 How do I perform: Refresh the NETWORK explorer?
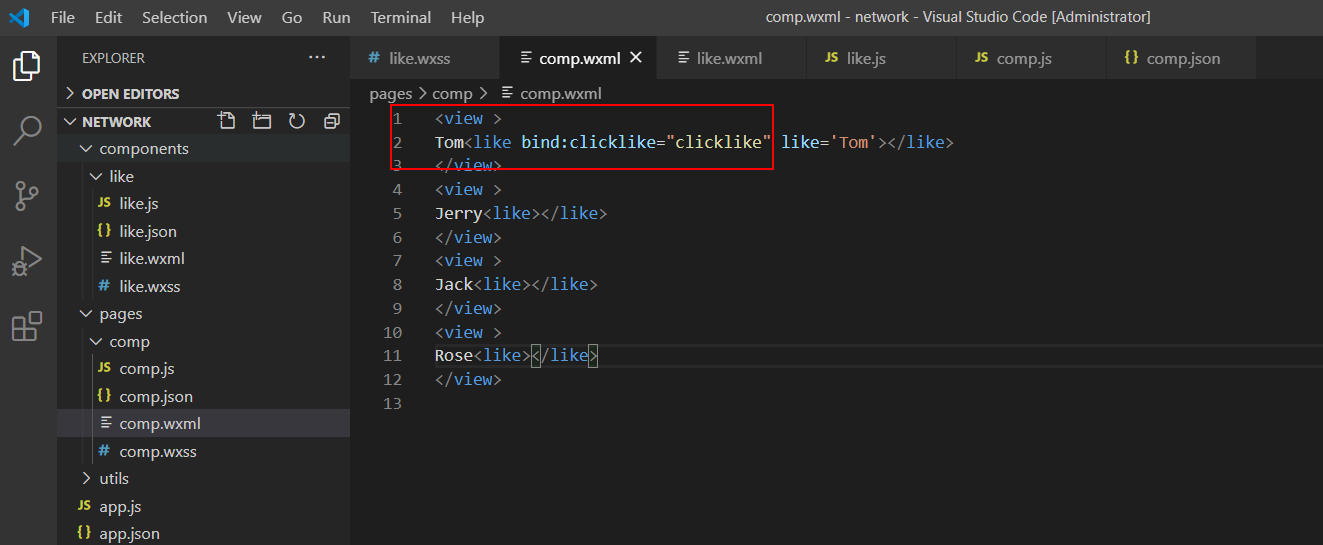(297, 121)
